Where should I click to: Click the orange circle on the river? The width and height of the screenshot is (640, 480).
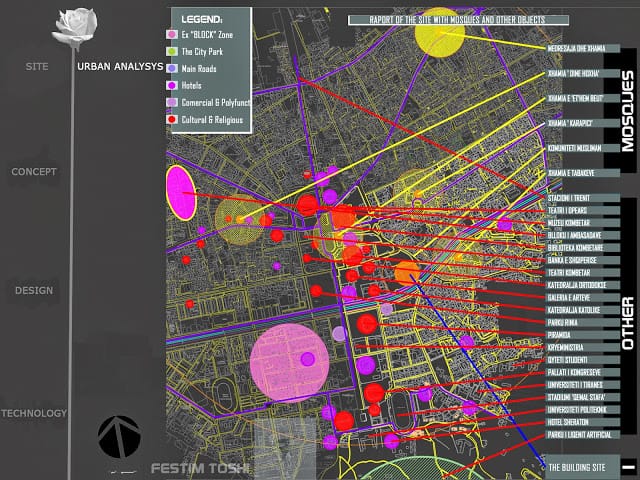point(407,273)
